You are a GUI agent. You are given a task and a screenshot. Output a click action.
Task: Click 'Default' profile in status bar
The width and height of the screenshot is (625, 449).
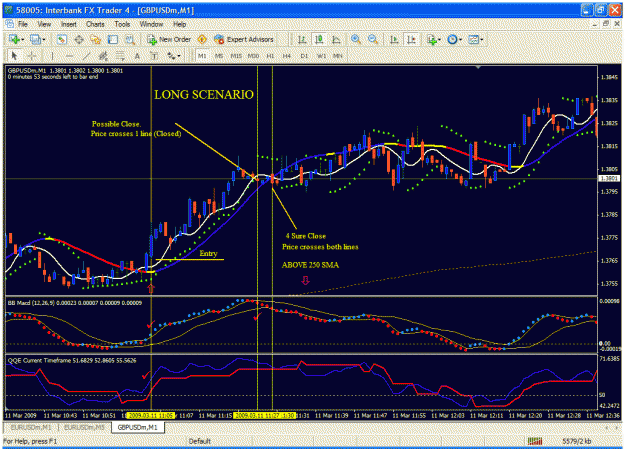200,441
